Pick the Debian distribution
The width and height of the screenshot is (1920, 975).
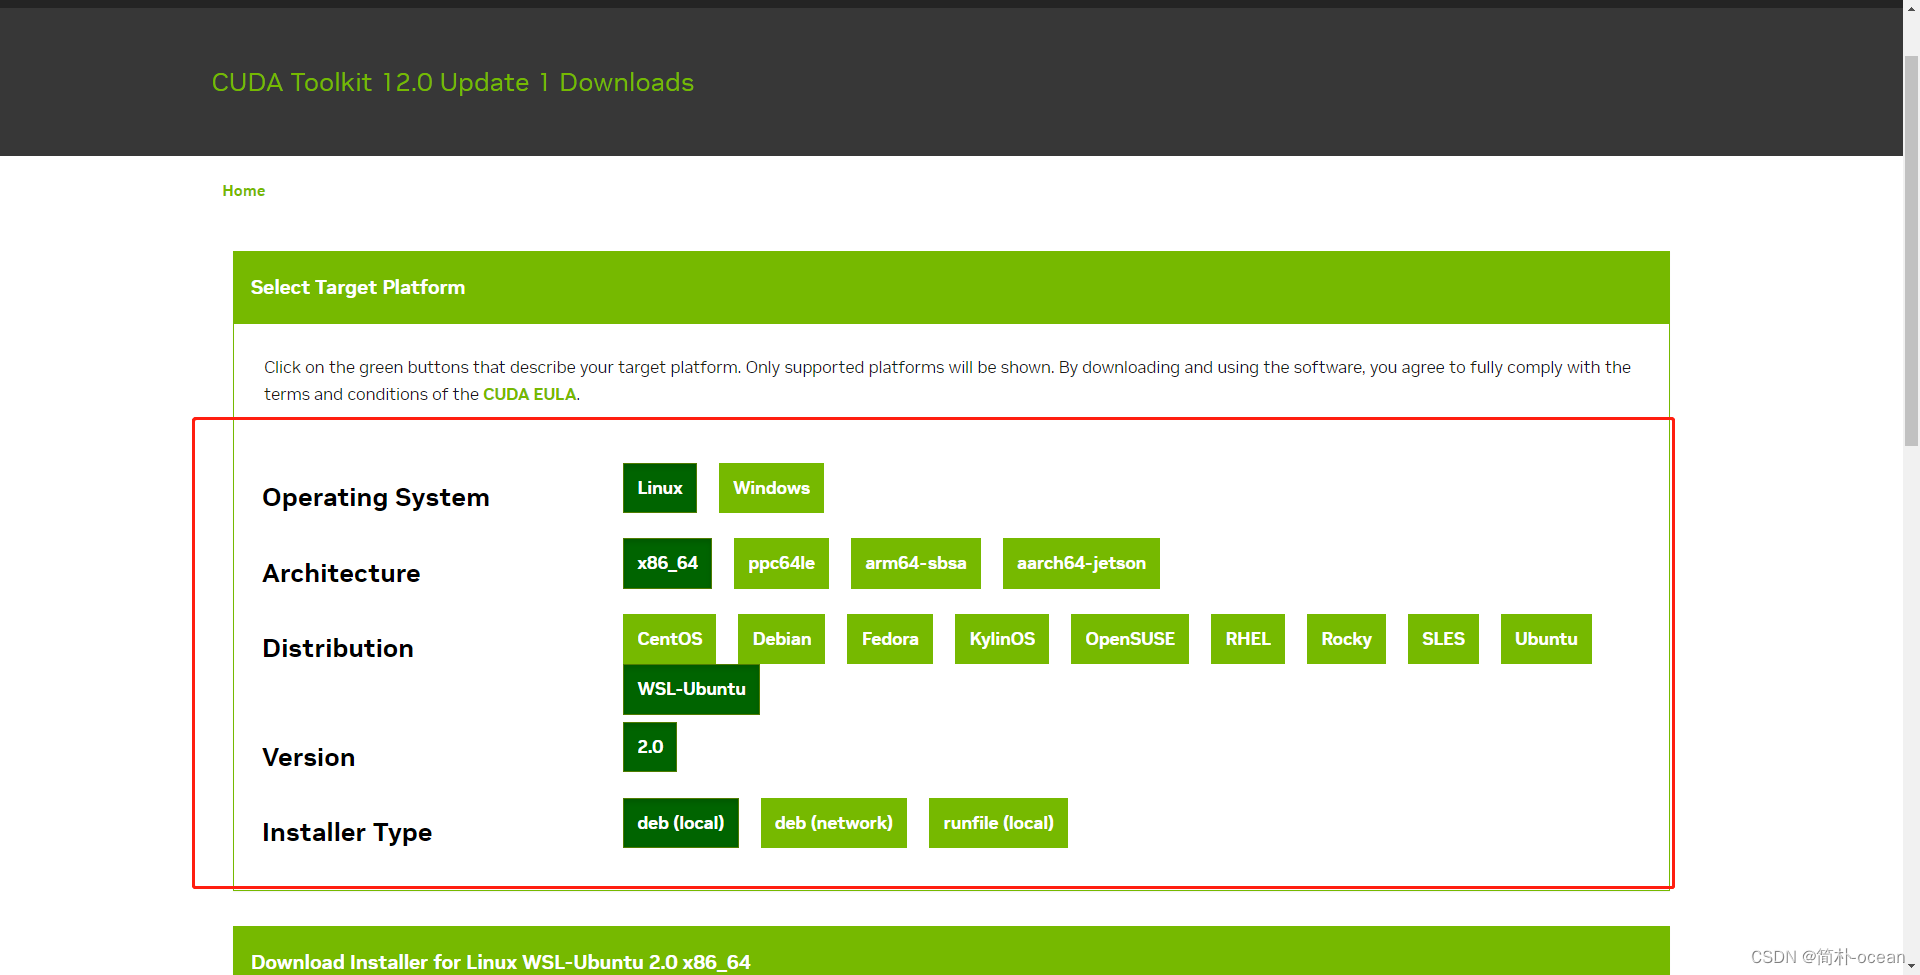781,639
